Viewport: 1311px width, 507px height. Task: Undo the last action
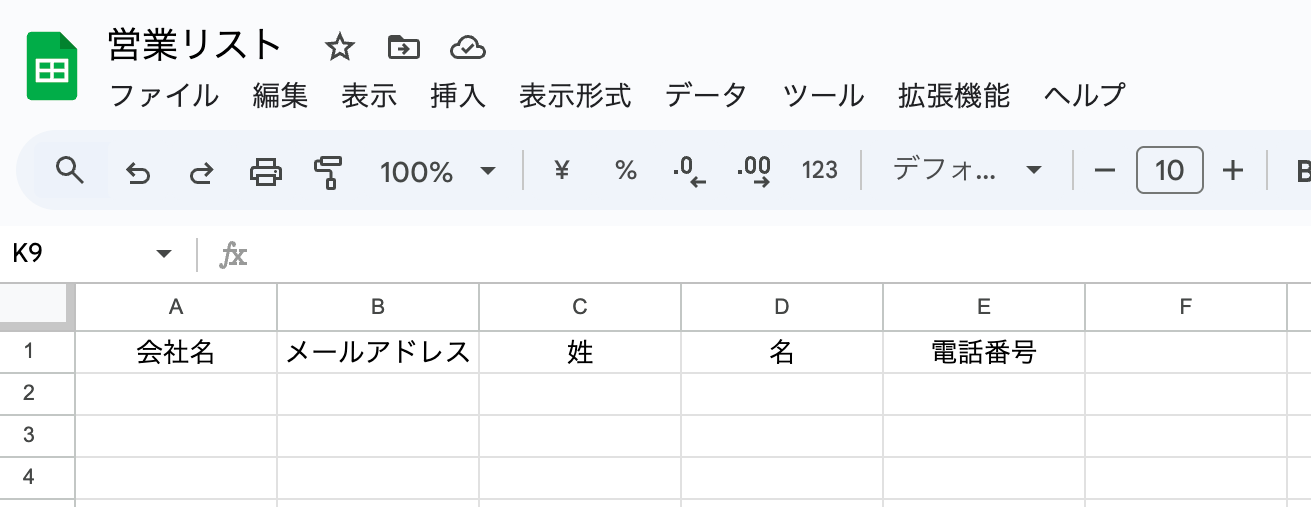[138, 172]
